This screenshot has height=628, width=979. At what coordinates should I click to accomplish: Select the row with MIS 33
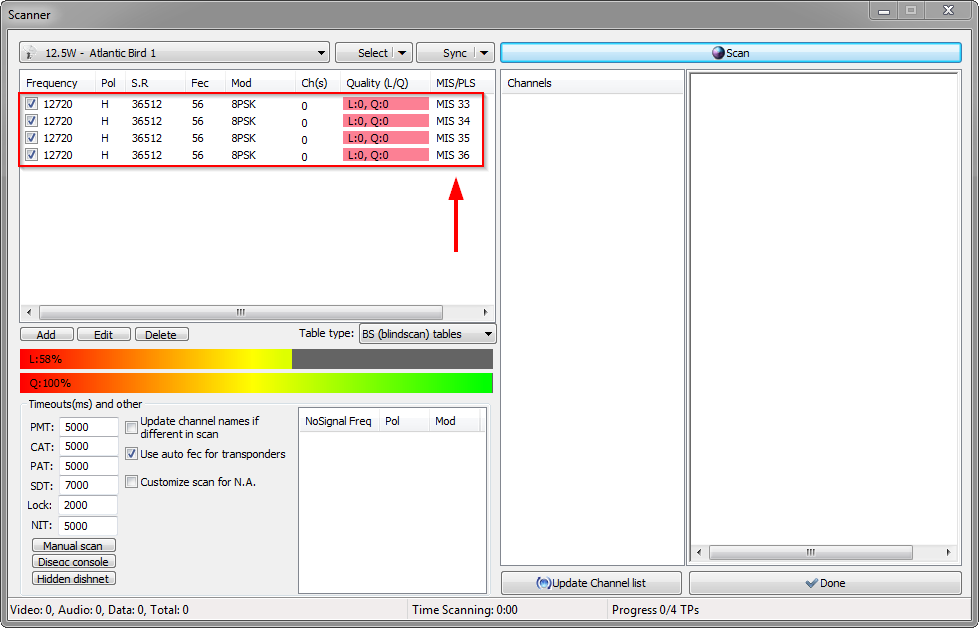(x=252, y=104)
